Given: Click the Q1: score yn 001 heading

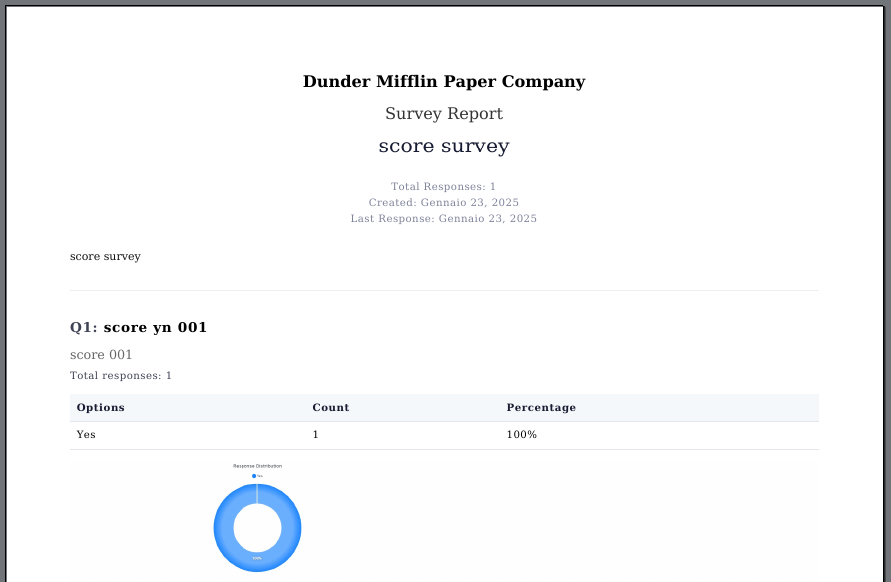Looking at the screenshot, I should tap(138, 327).
